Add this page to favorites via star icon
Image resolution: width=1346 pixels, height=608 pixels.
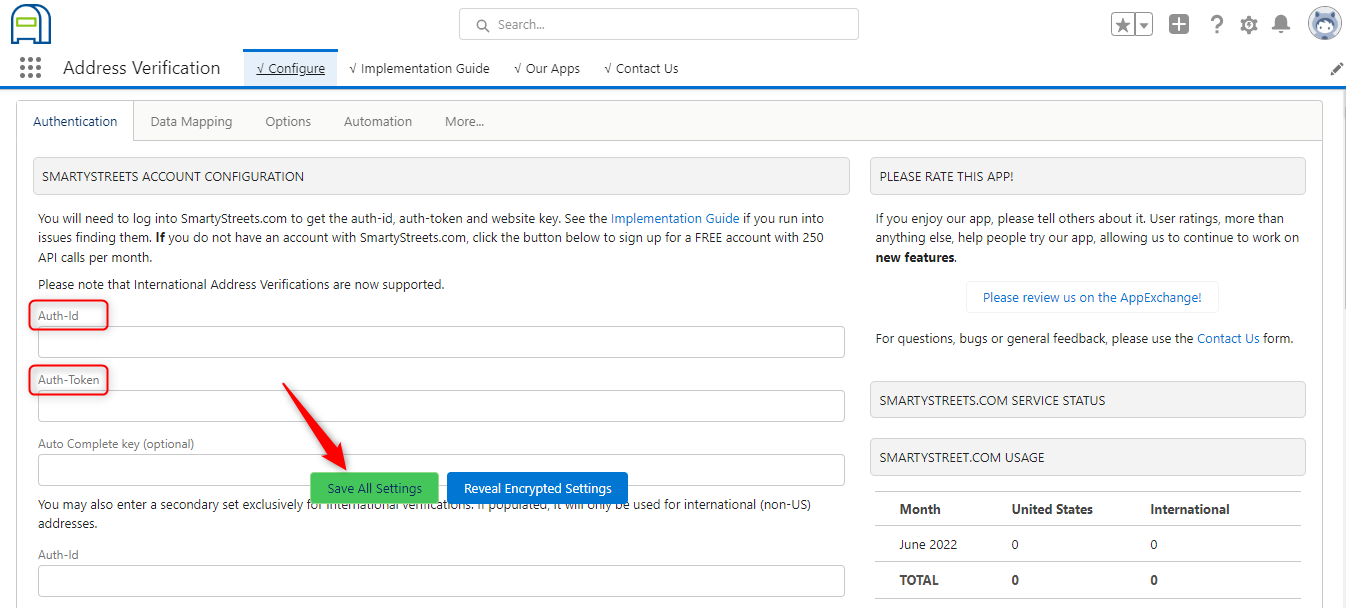(x=1125, y=23)
